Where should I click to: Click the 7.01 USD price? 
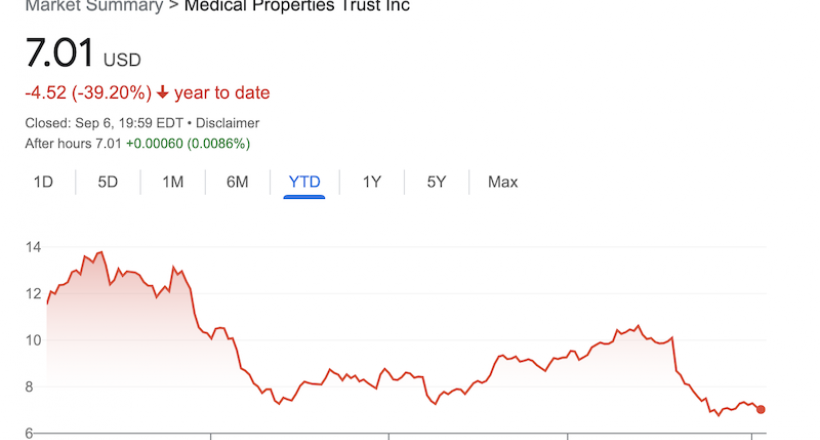[83, 53]
